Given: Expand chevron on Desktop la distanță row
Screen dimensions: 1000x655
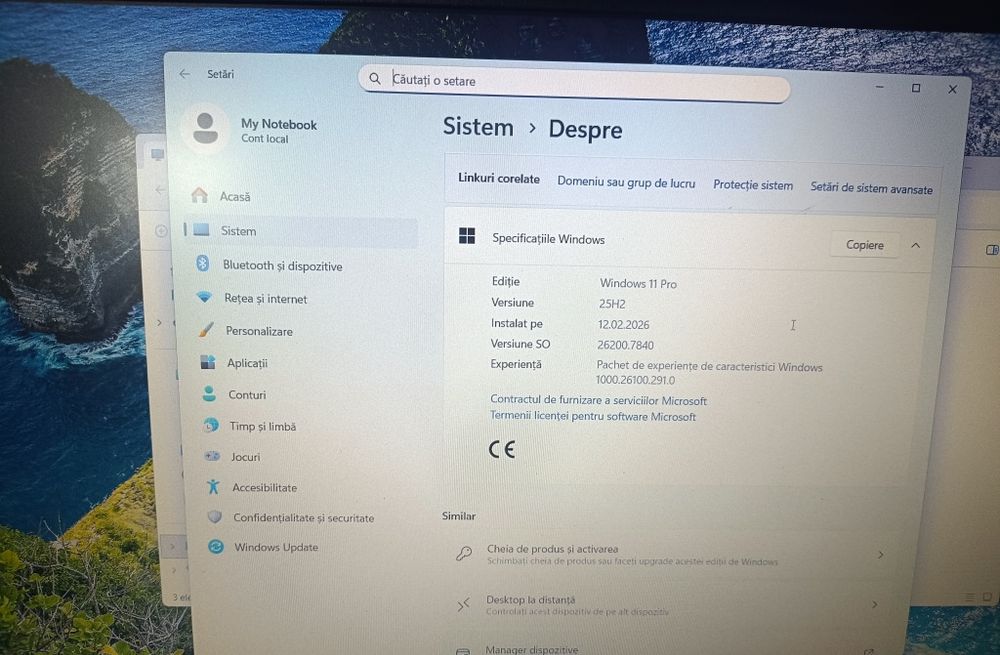Looking at the screenshot, I should click(x=874, y=604).
